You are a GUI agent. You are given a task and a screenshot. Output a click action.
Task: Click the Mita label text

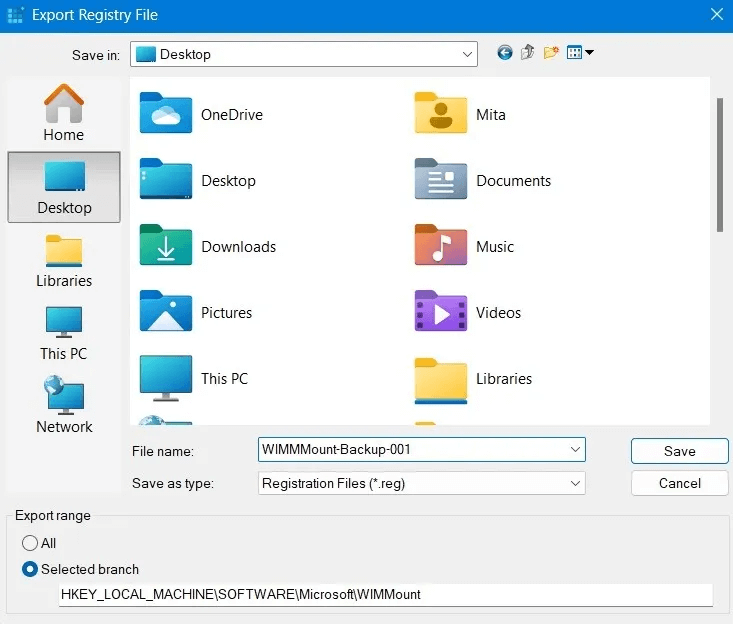(x=490, y=115)
